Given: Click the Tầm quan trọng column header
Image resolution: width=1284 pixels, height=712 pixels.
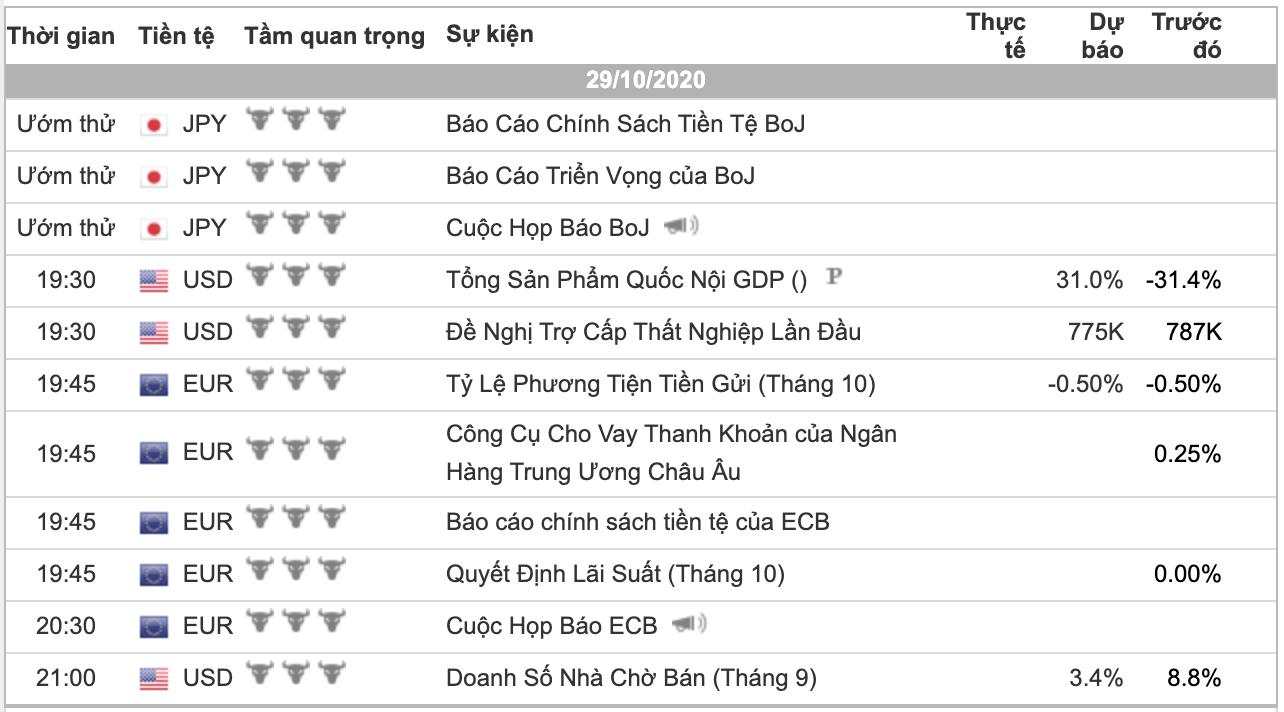Looking at the screenshot, I should (335, 37).
